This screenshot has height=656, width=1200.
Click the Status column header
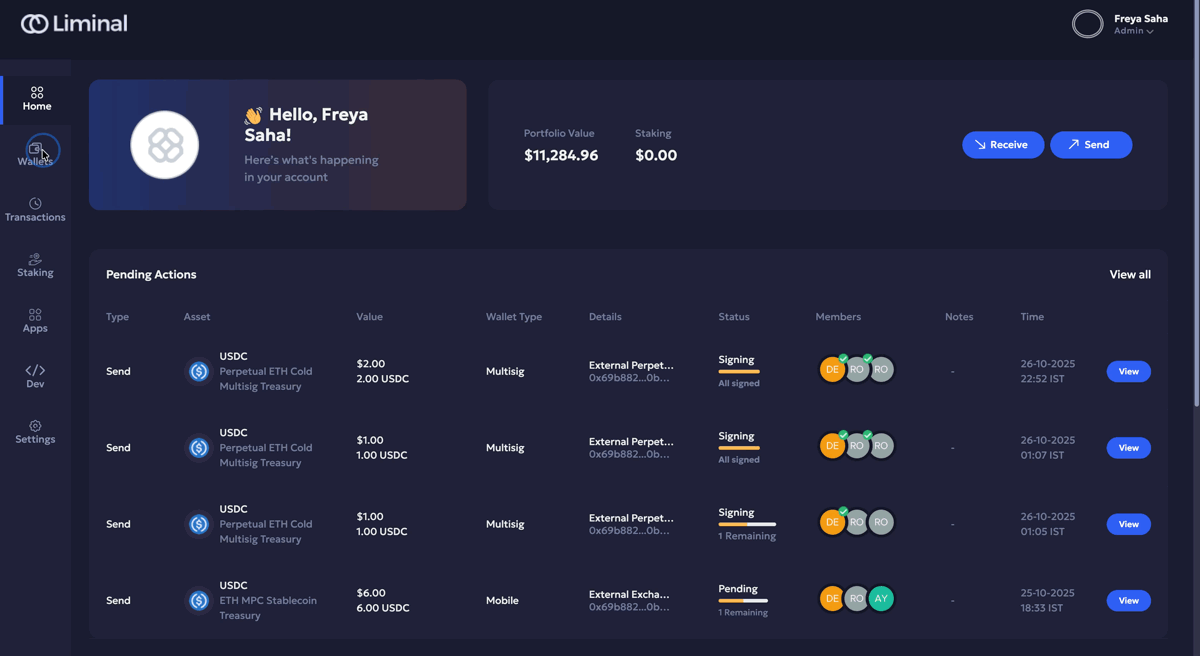click(734, 317)
